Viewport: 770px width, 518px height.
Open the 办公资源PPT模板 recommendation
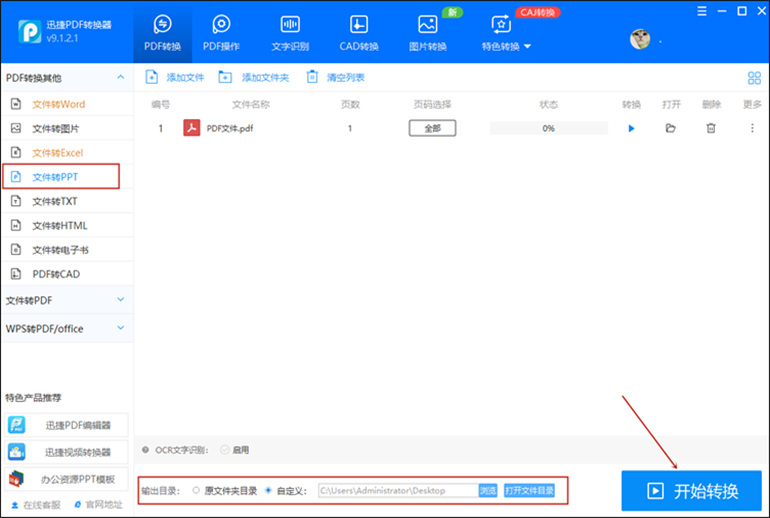tap(67, 479)
